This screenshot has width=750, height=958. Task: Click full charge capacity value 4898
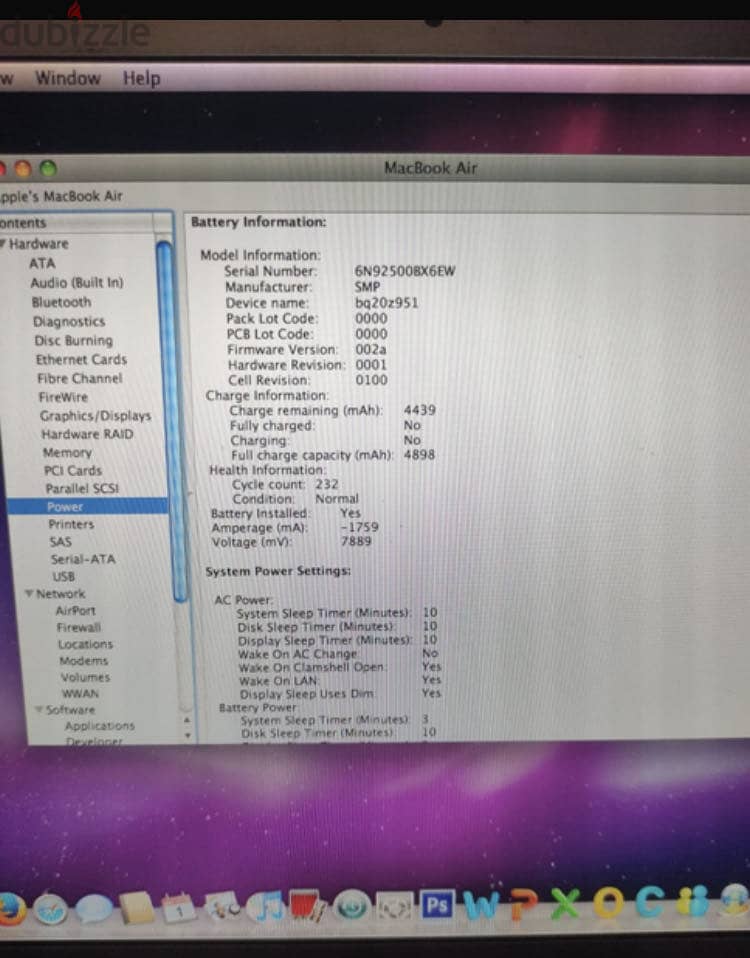419,455
